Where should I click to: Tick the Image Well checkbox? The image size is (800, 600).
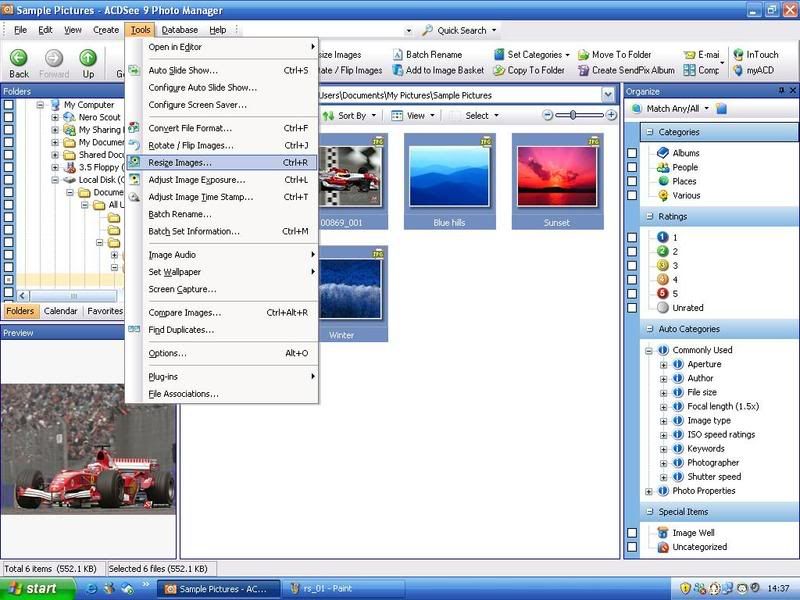click(x=632, y=533)
